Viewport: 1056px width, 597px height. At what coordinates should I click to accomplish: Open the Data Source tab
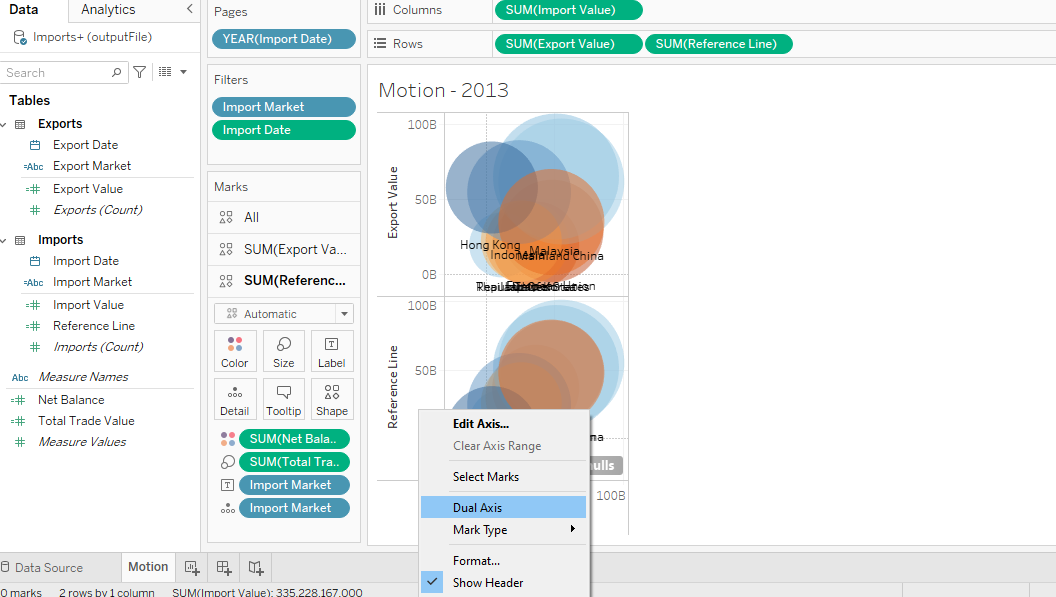tap(48, 568)
